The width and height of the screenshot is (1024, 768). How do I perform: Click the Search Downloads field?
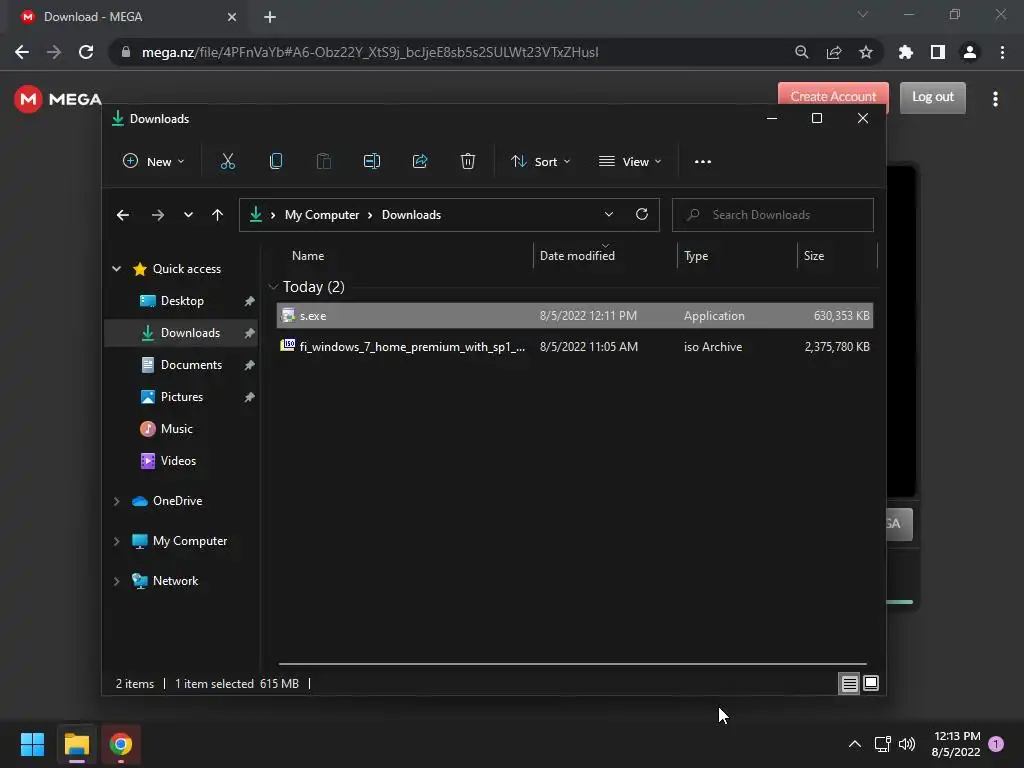(773, 215)
